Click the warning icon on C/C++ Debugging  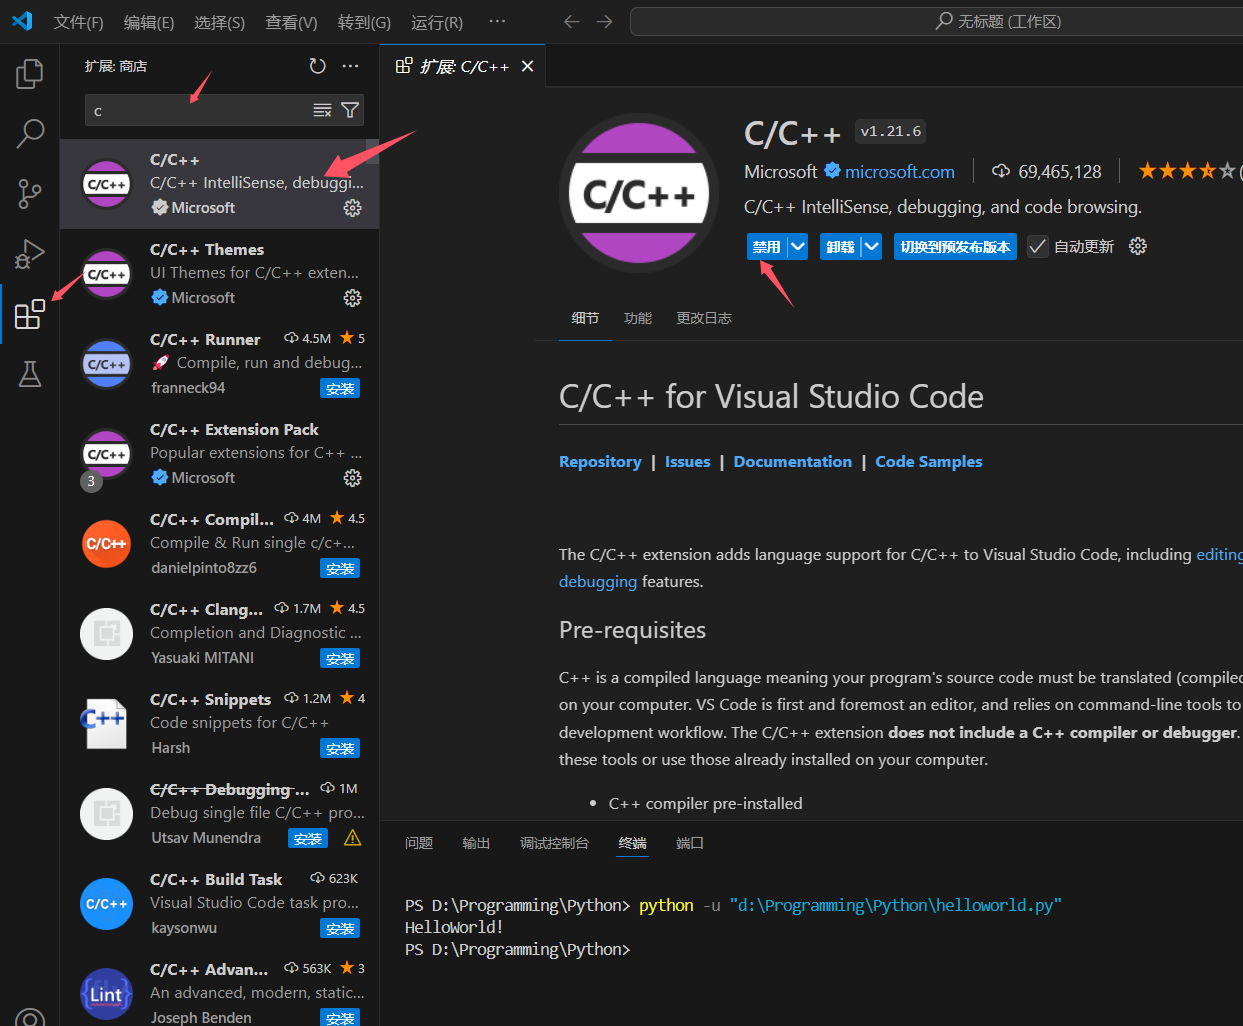point(352,838)
